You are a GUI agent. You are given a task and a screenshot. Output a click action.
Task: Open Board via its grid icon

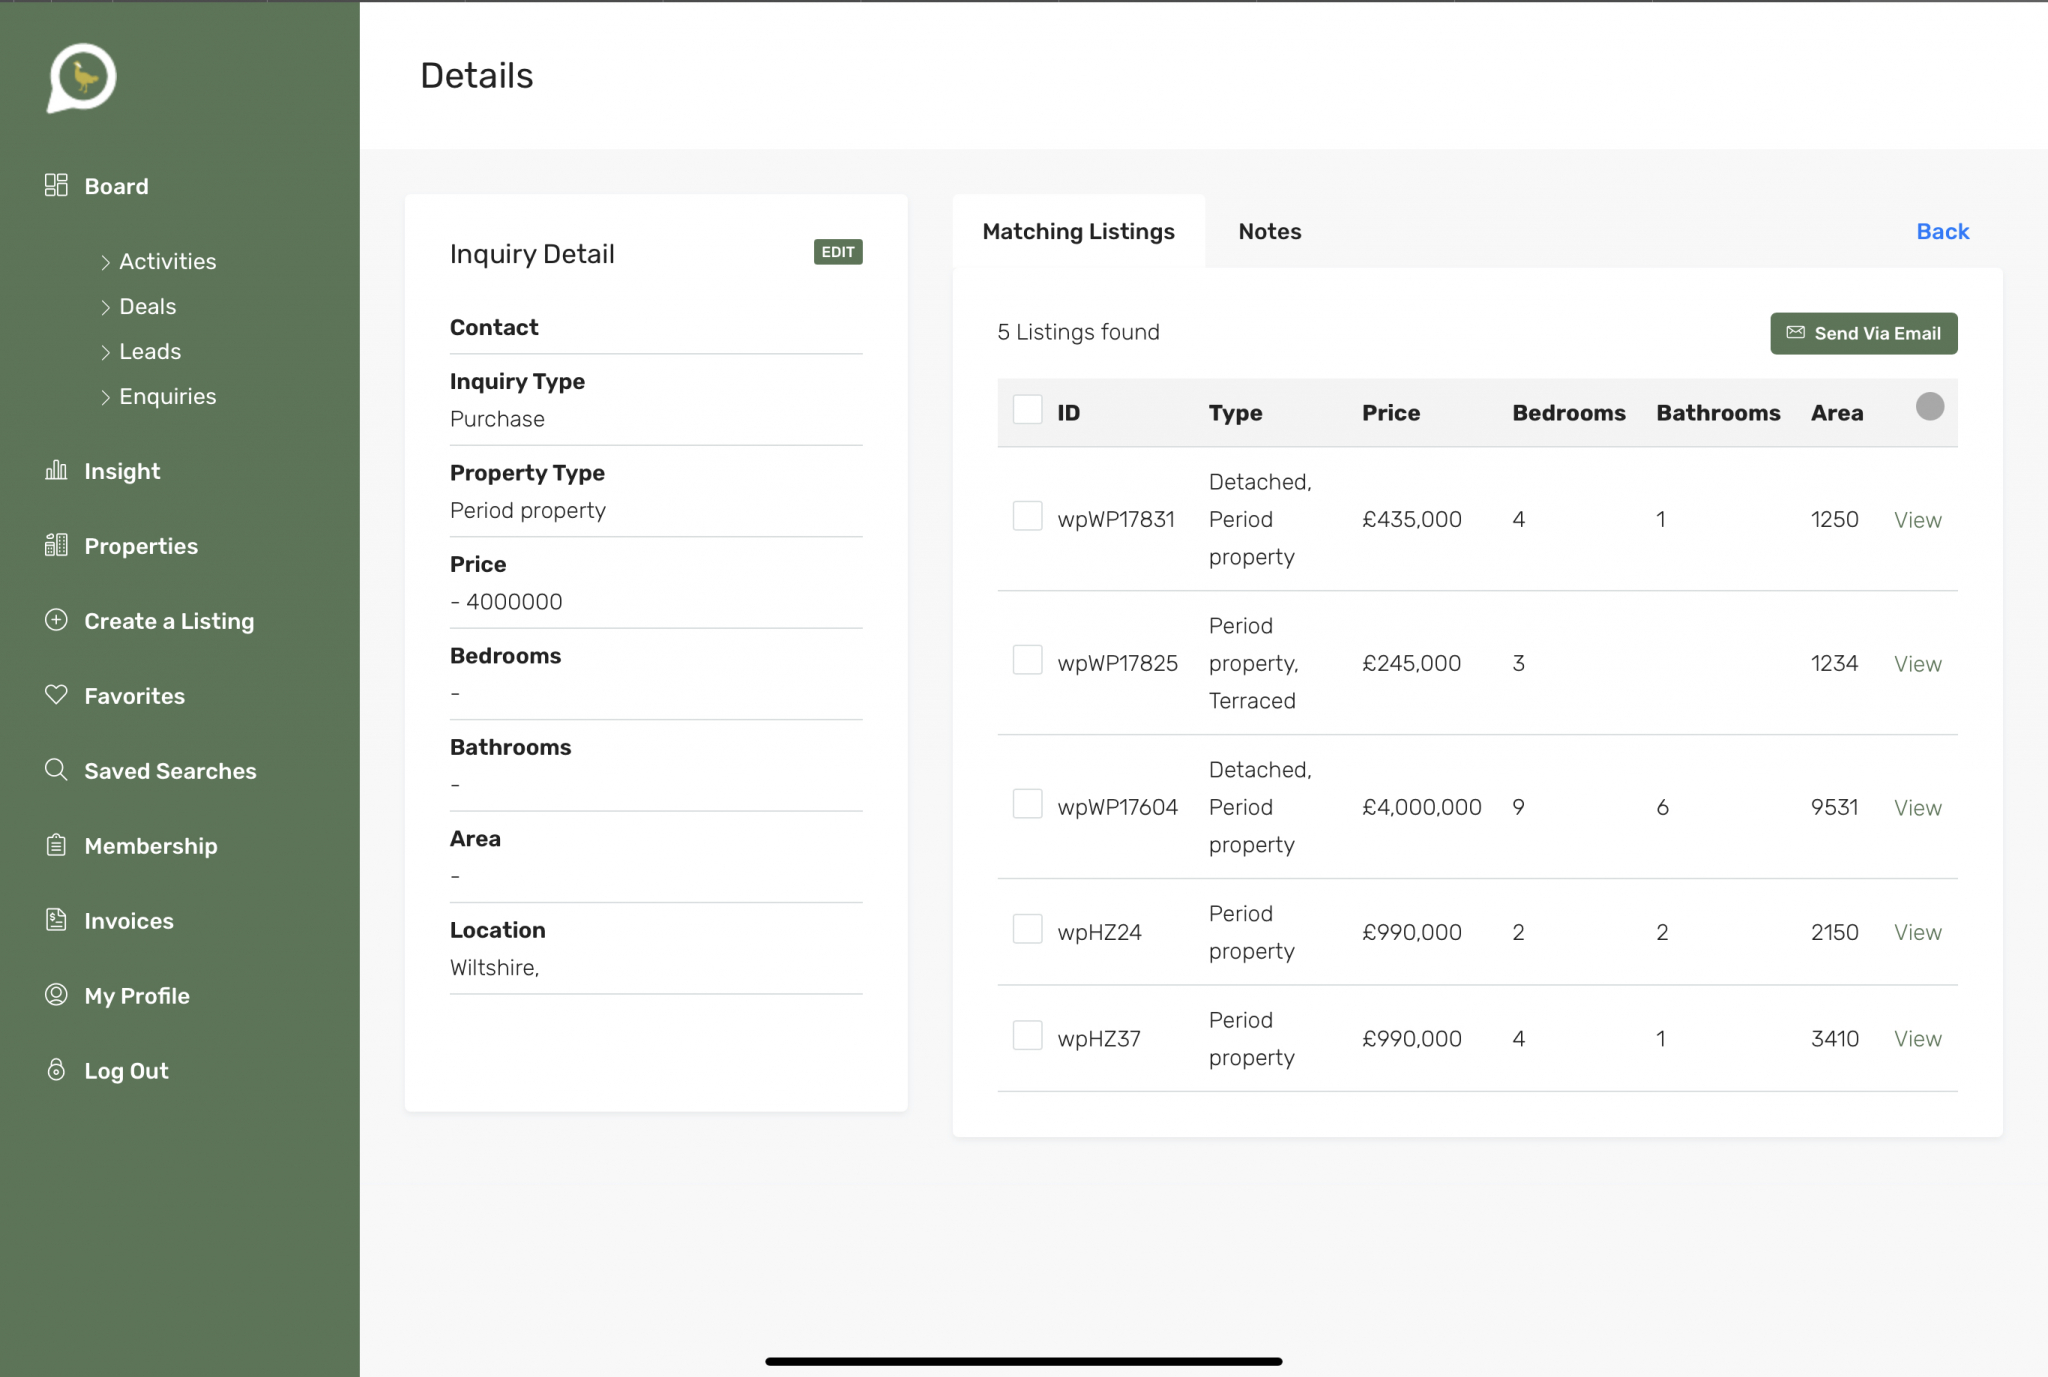point(56,186)
